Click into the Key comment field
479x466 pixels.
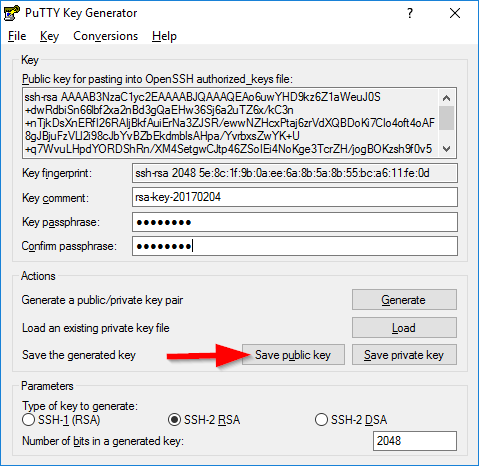pyautogui.click(x=295, y=197)
